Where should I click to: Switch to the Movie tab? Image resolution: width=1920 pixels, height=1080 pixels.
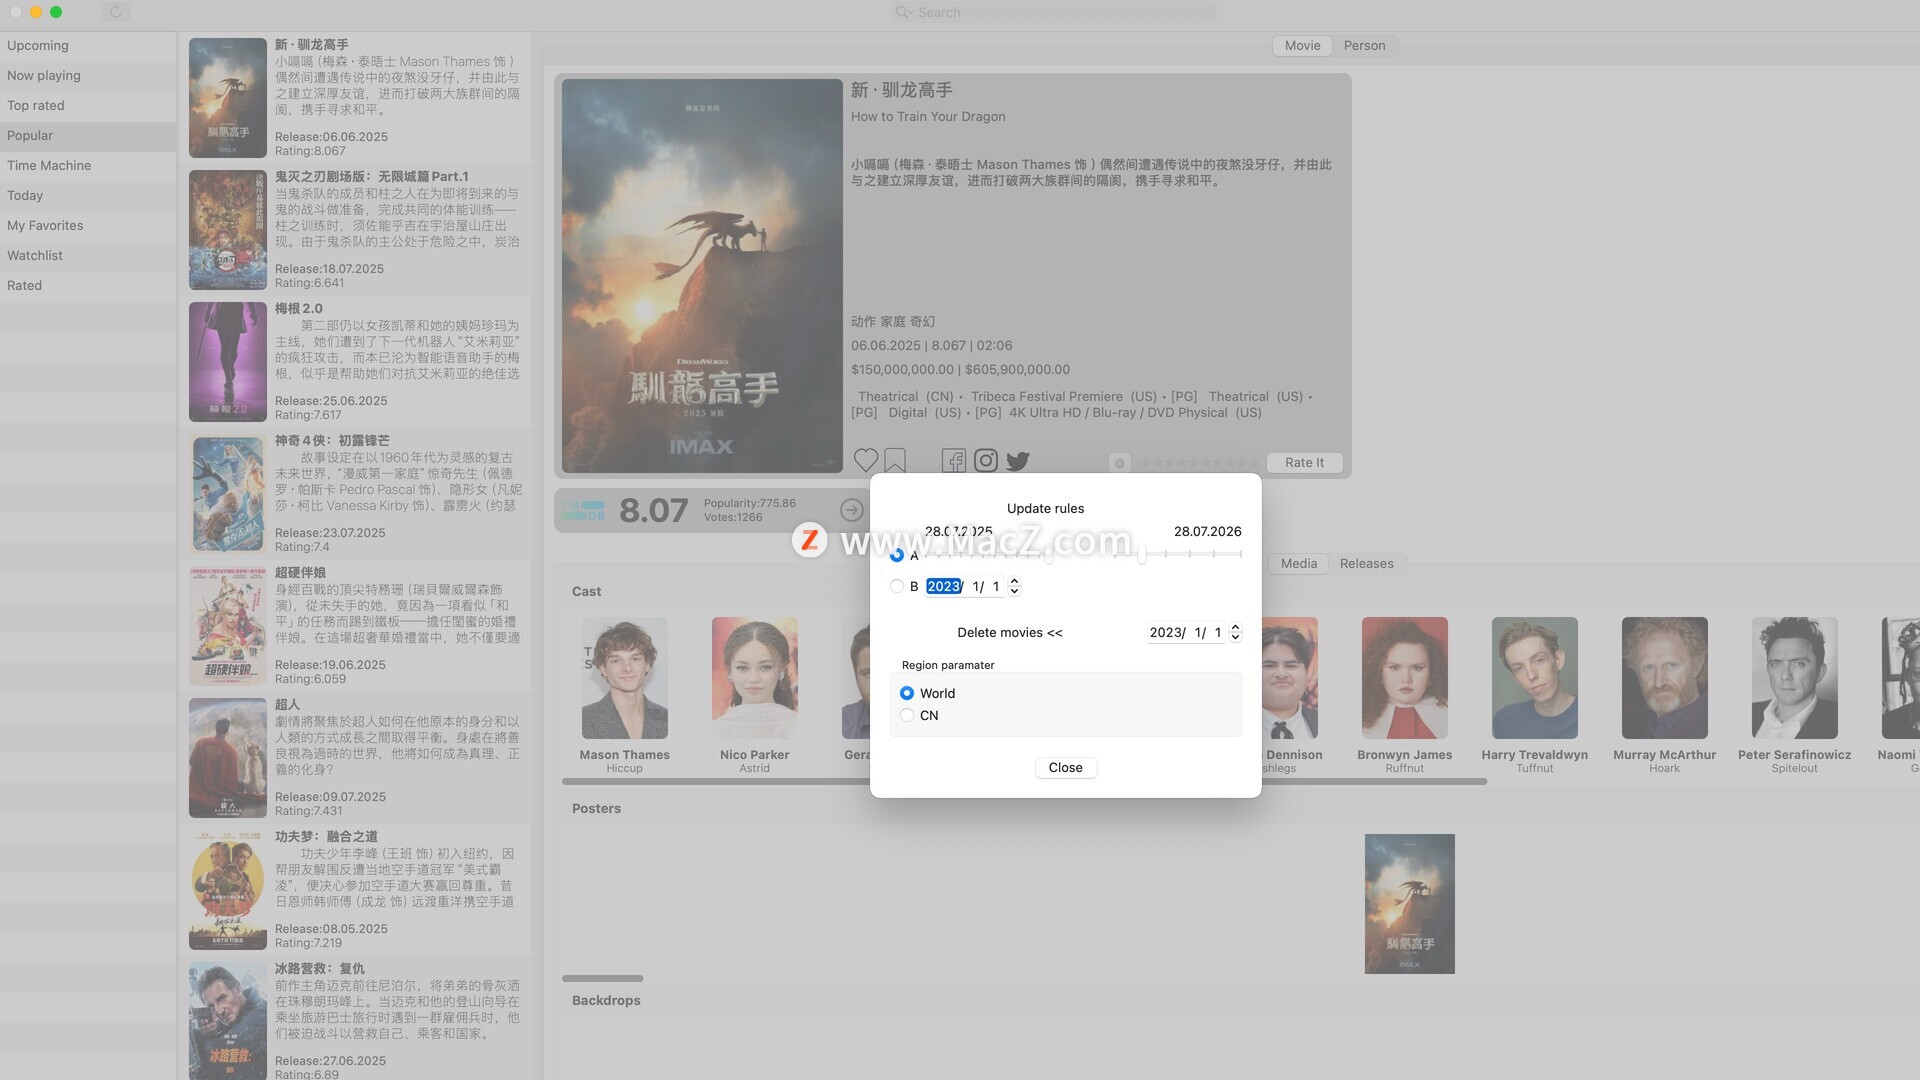(x=1302, y=45)
